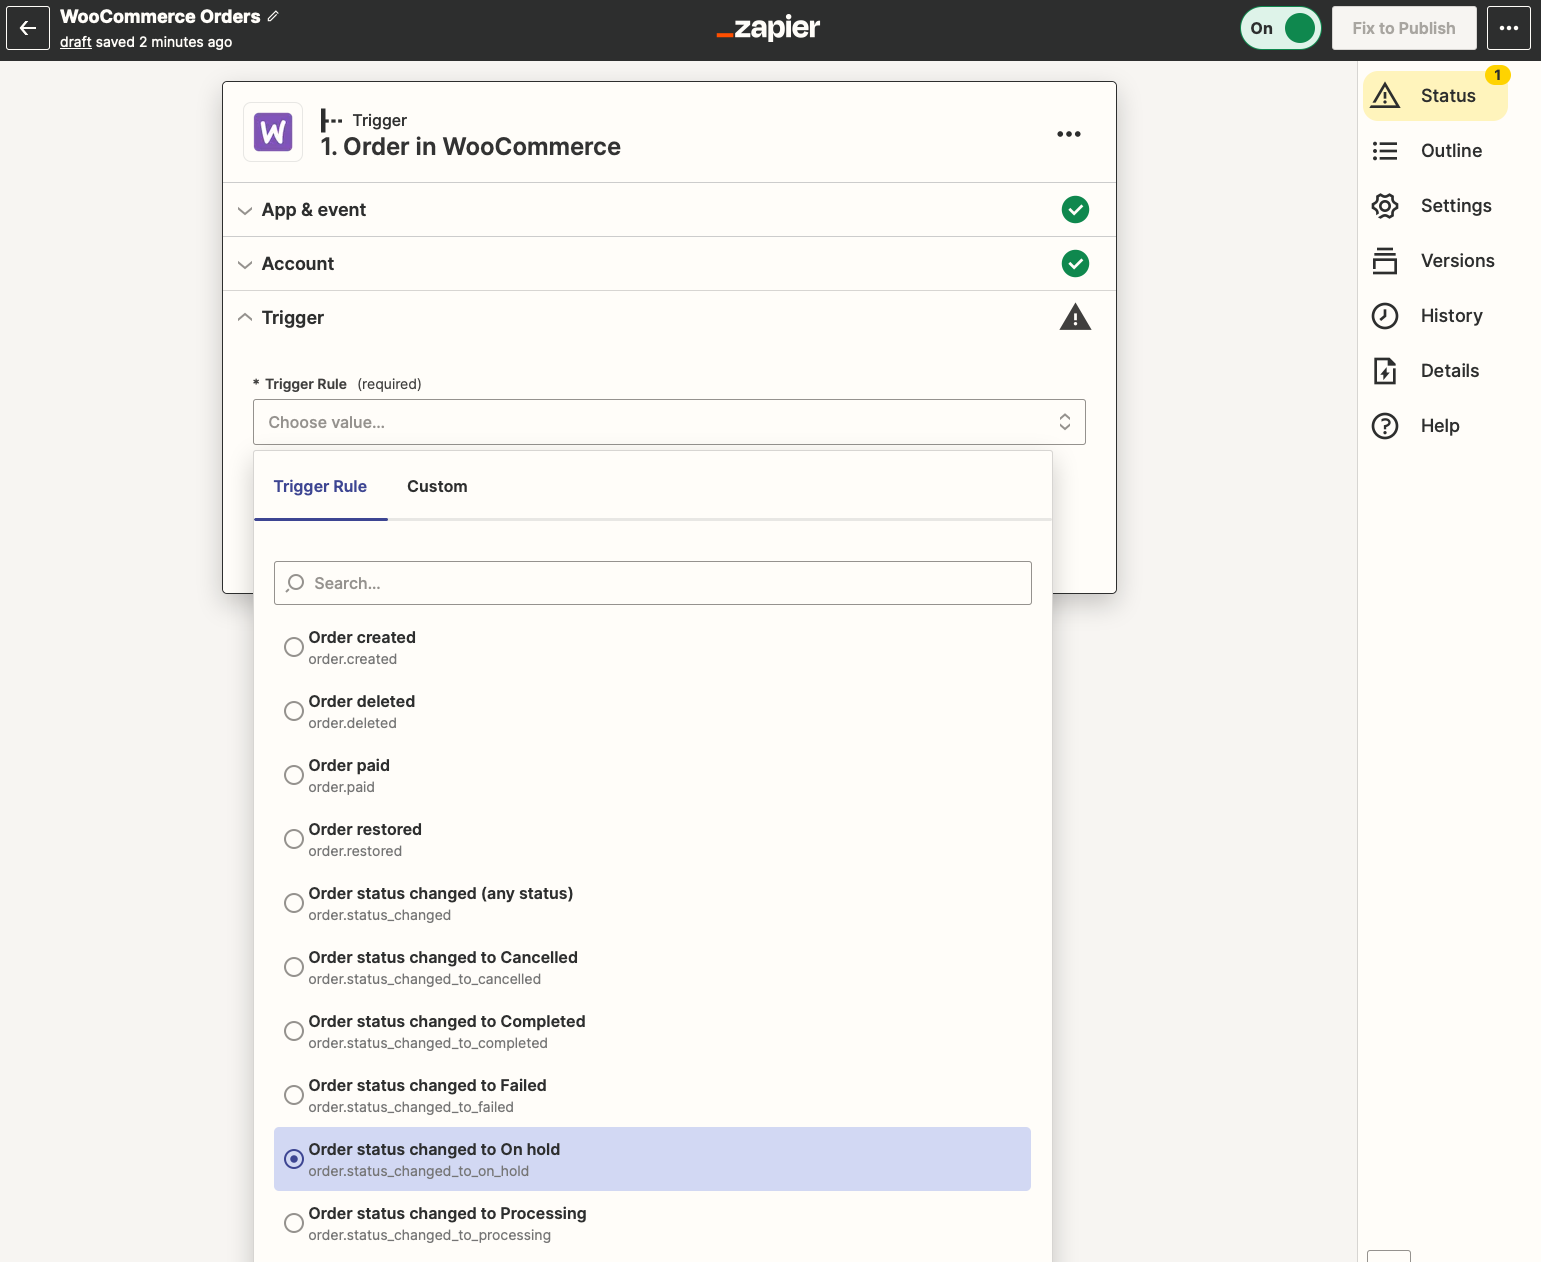Click the Fix to Publish button

tap(1404, 27)
